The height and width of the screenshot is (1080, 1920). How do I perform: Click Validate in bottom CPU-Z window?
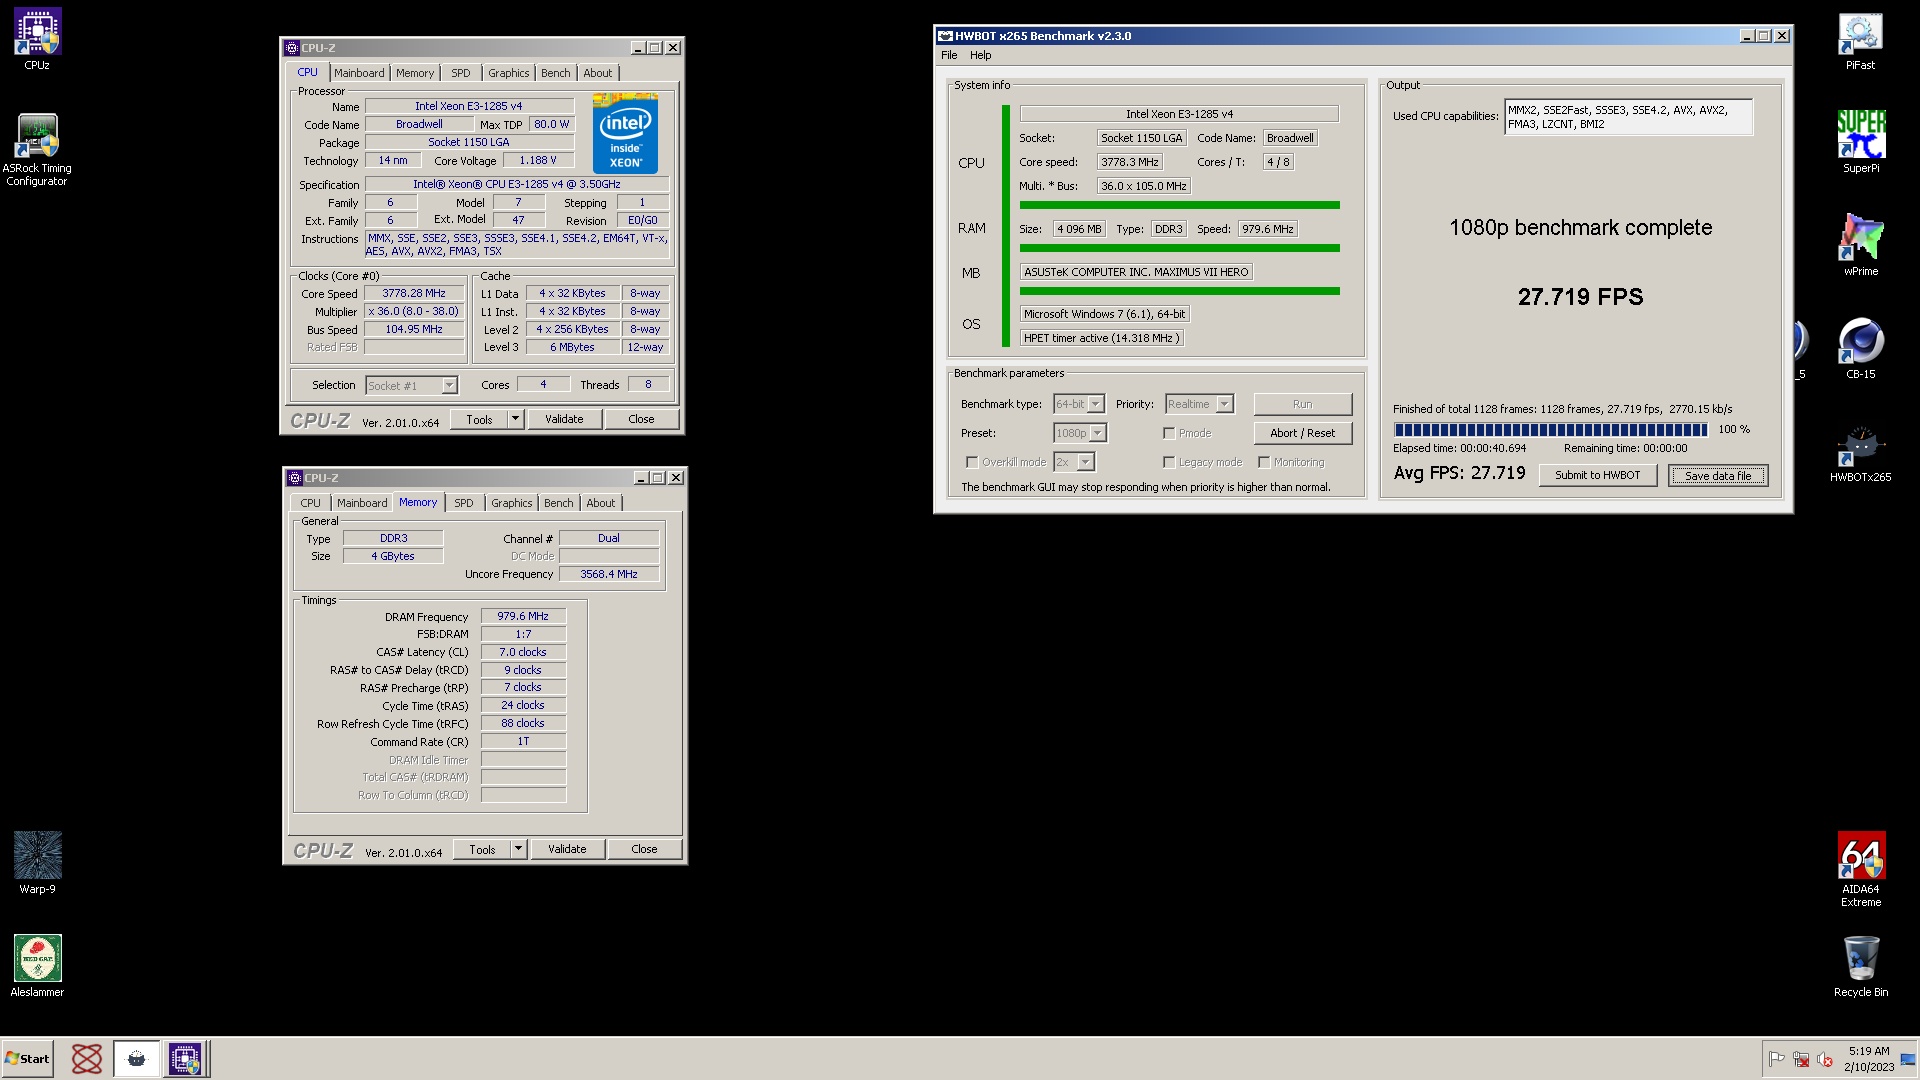point(567,849)
